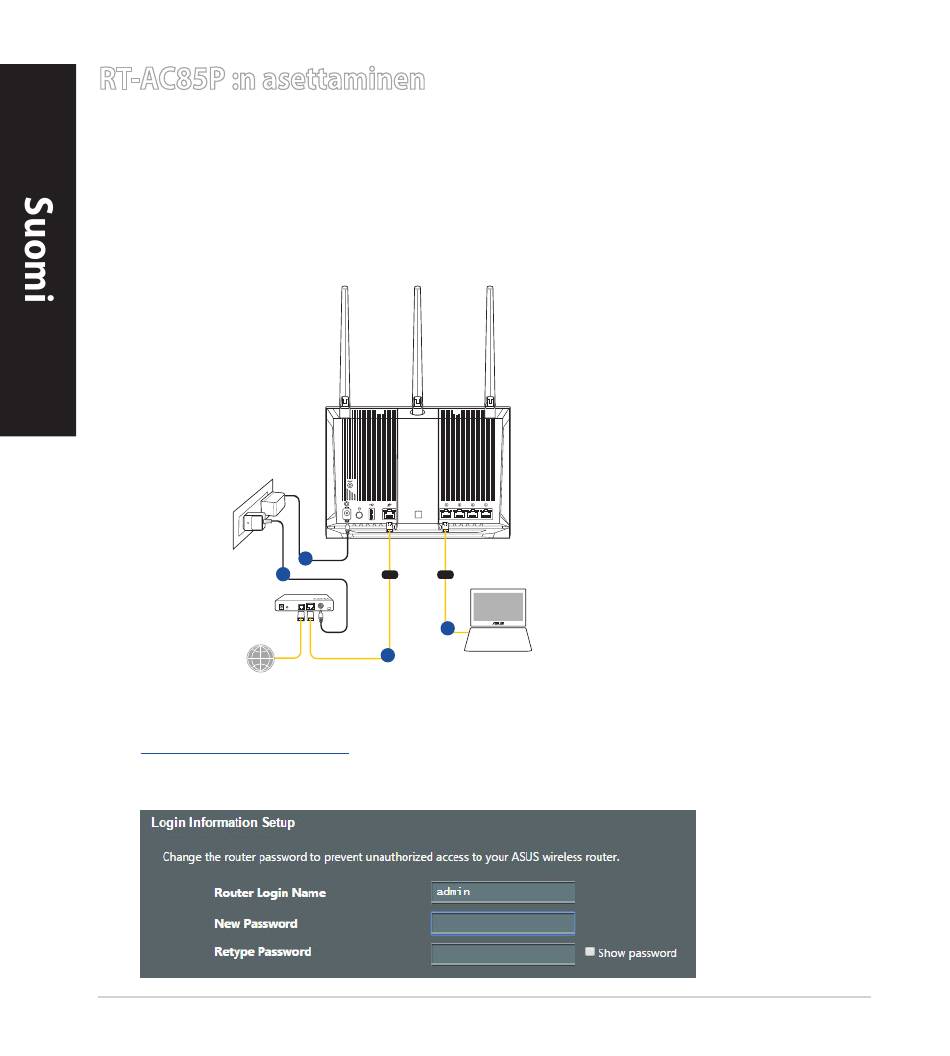Focus the New Password input field
This screenshot has width=950, height=1056.
[502, 923]
